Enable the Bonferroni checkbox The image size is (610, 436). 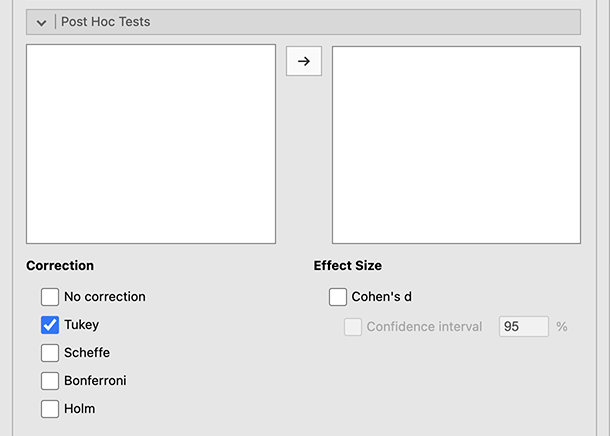50,381
